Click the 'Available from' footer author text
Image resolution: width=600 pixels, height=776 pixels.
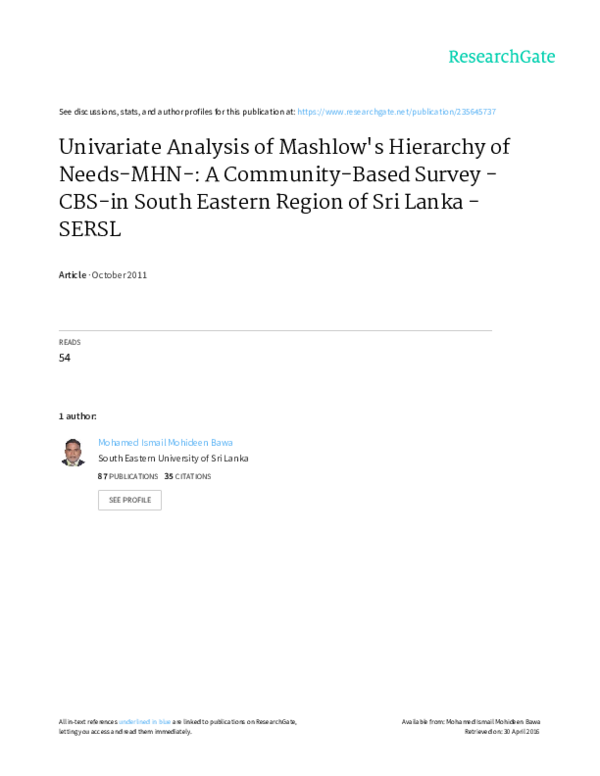[x=471, y=722]
